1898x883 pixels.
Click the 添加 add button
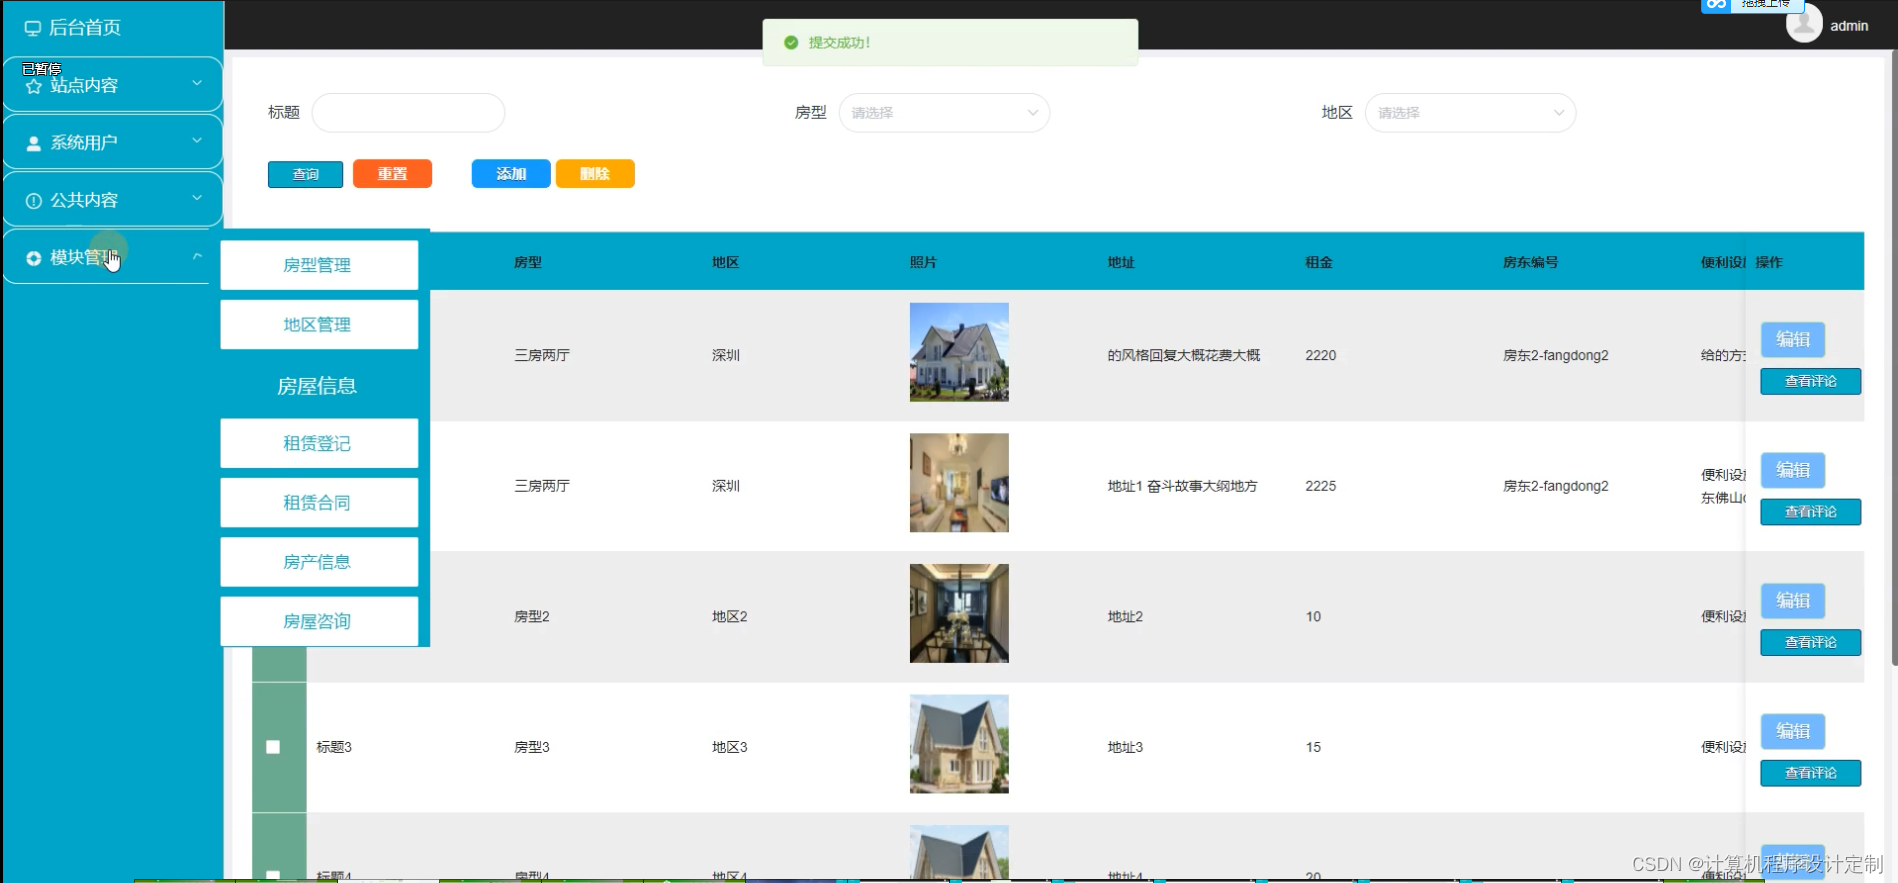pos(511,174)
